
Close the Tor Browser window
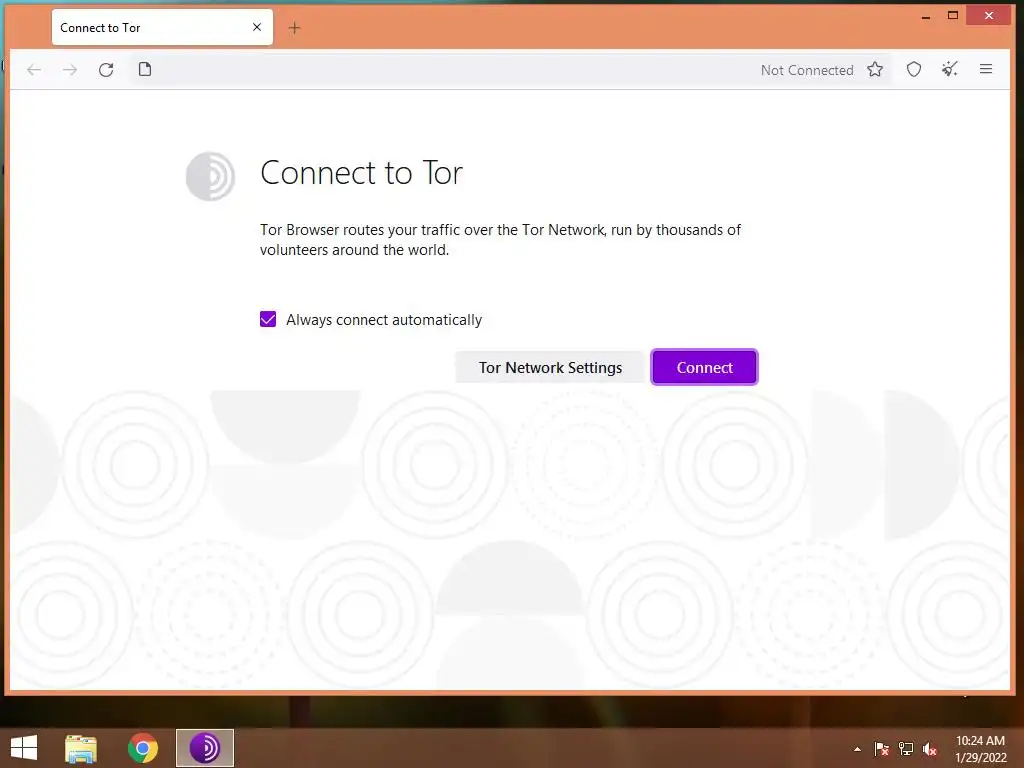(x=989, y=15)
